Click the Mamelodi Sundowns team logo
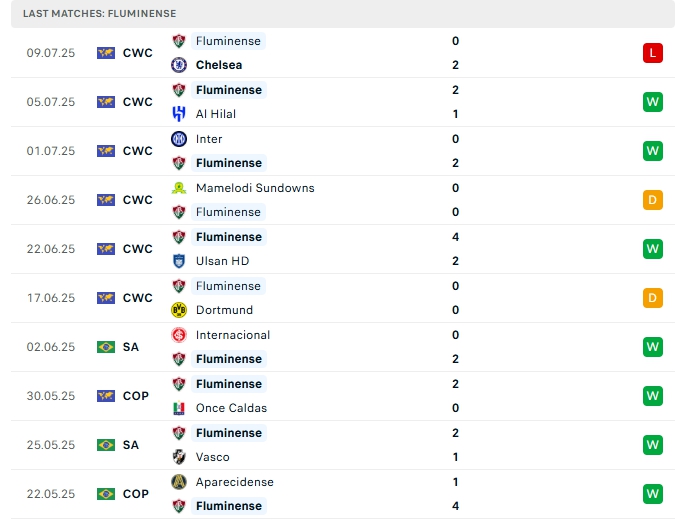The image size is (684, 522). click(179, 188)
